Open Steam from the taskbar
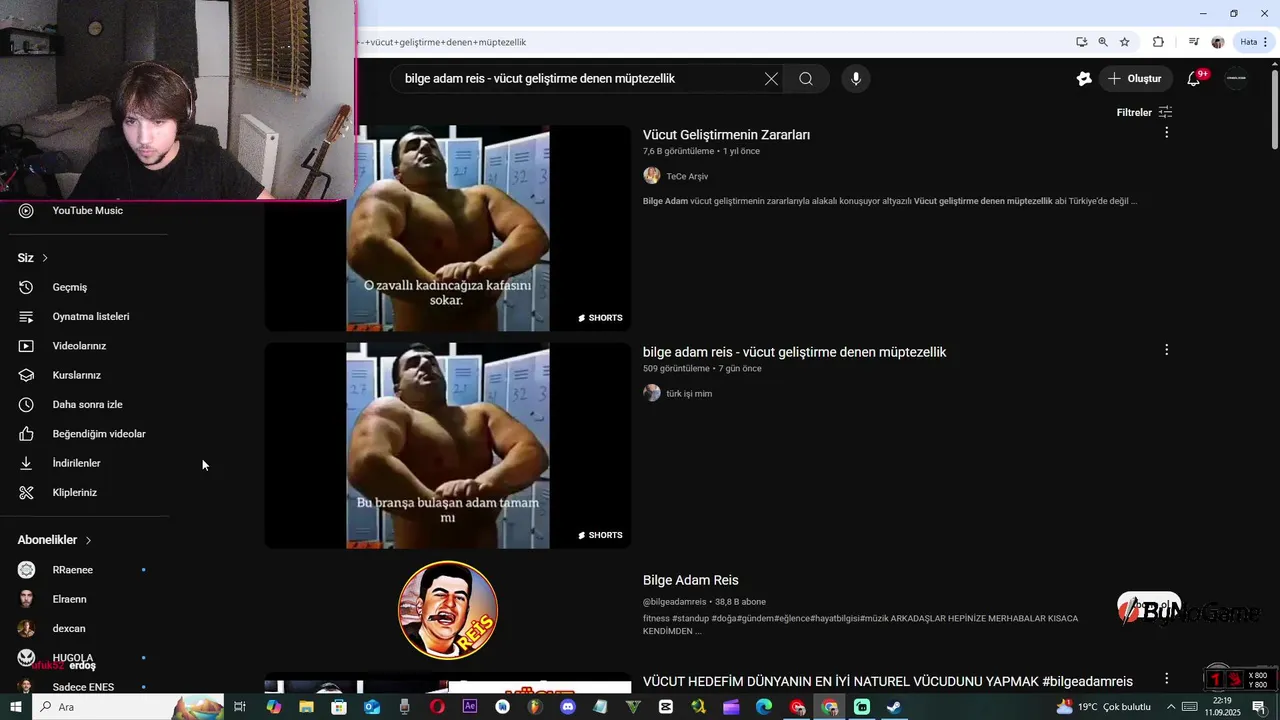 click(x=894, y=707)
